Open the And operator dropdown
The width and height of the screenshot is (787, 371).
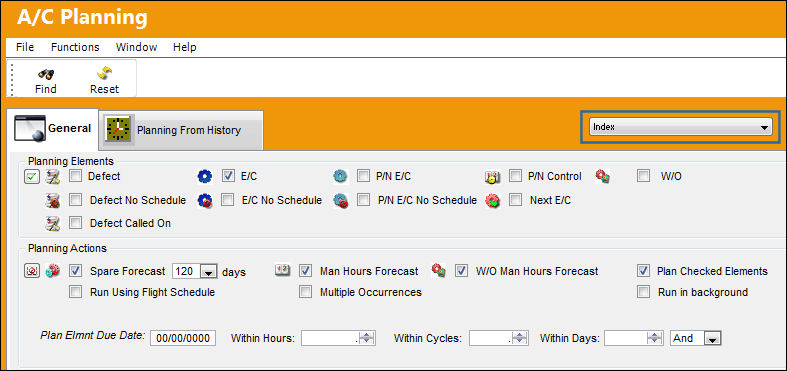712,339
